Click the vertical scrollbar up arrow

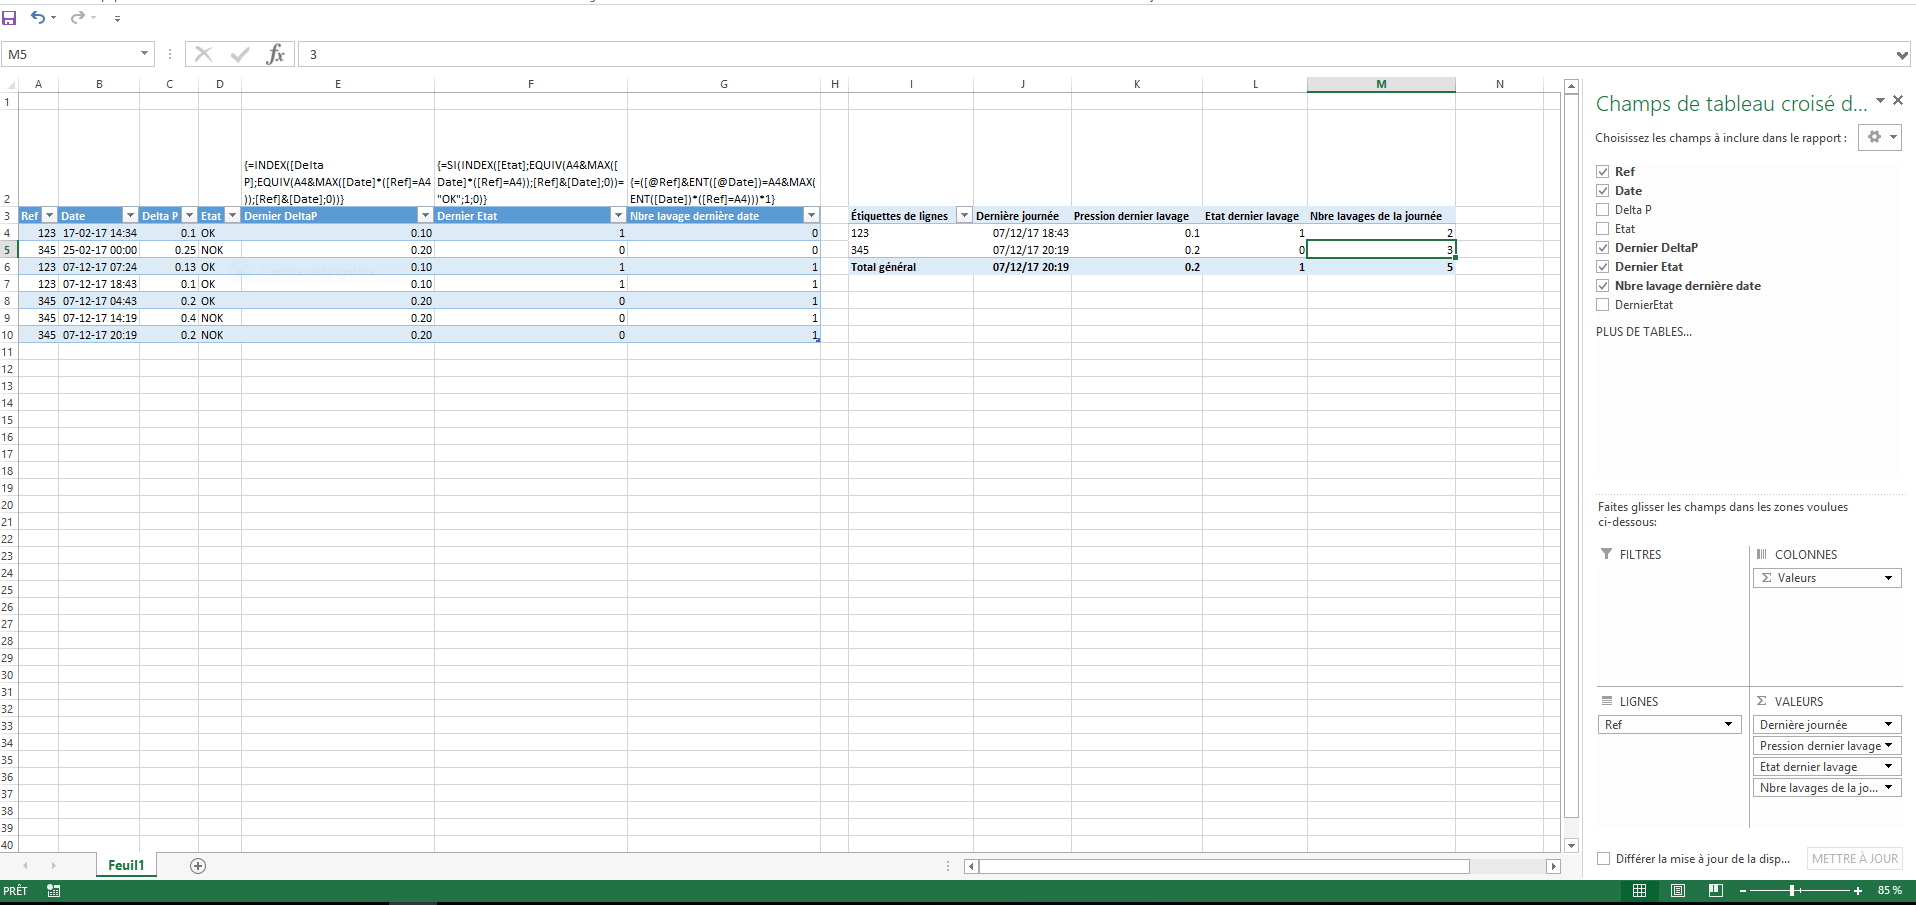pyautogui.click(x=1572, y=87)
